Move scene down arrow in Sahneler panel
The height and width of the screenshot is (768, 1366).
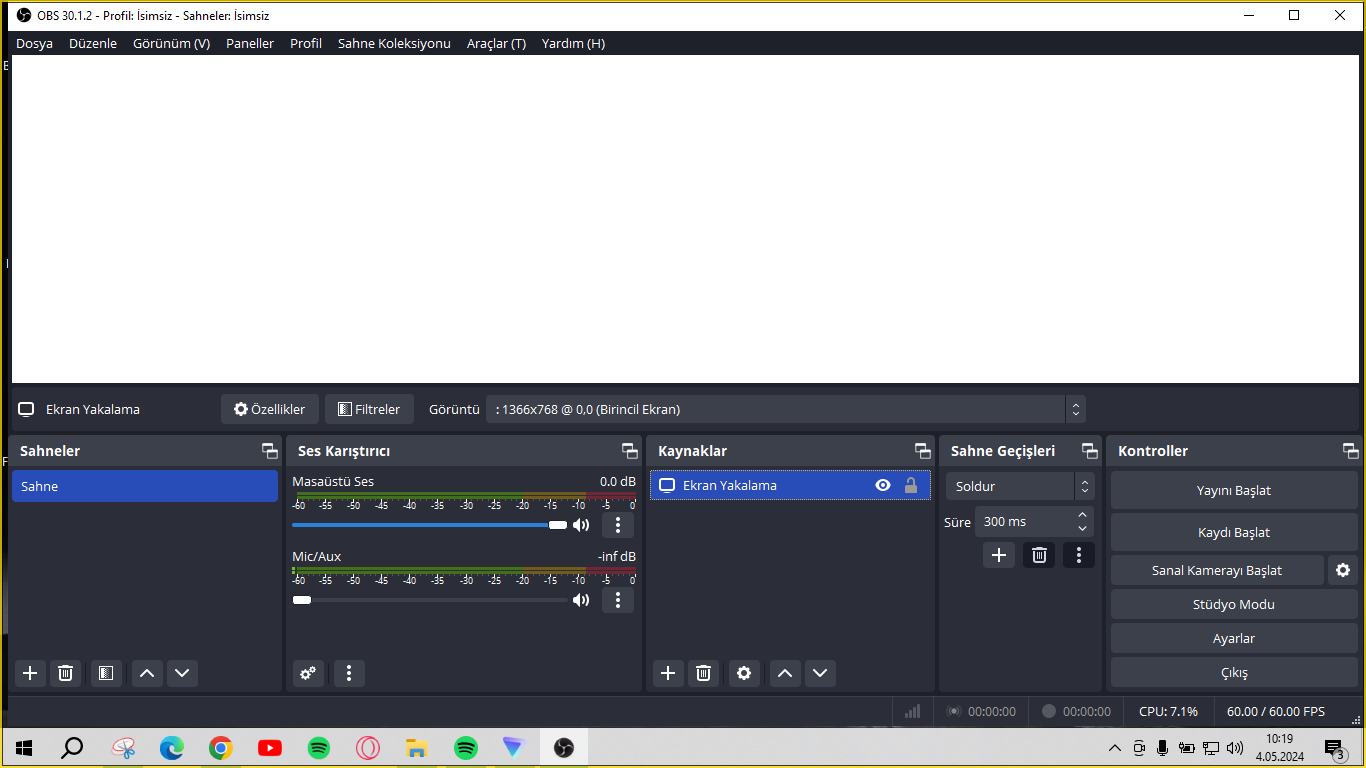[x=182, y=673]
